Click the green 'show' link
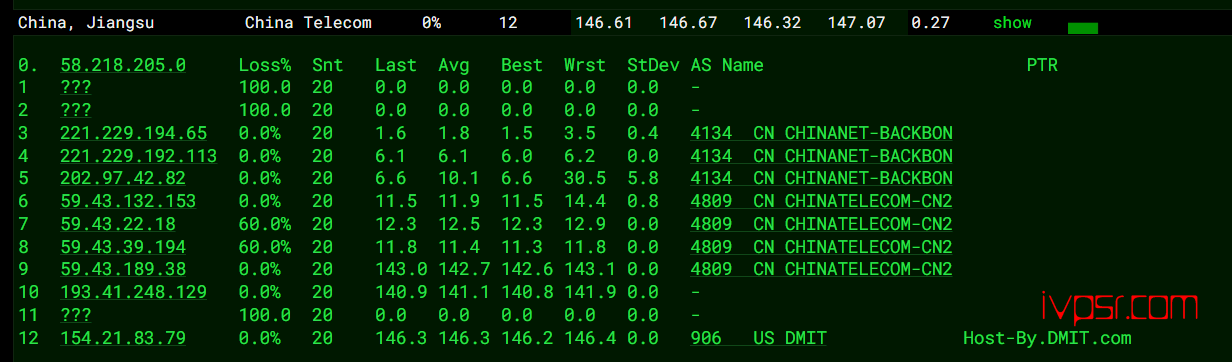 pyautogui.click(x=1012, y=22)
